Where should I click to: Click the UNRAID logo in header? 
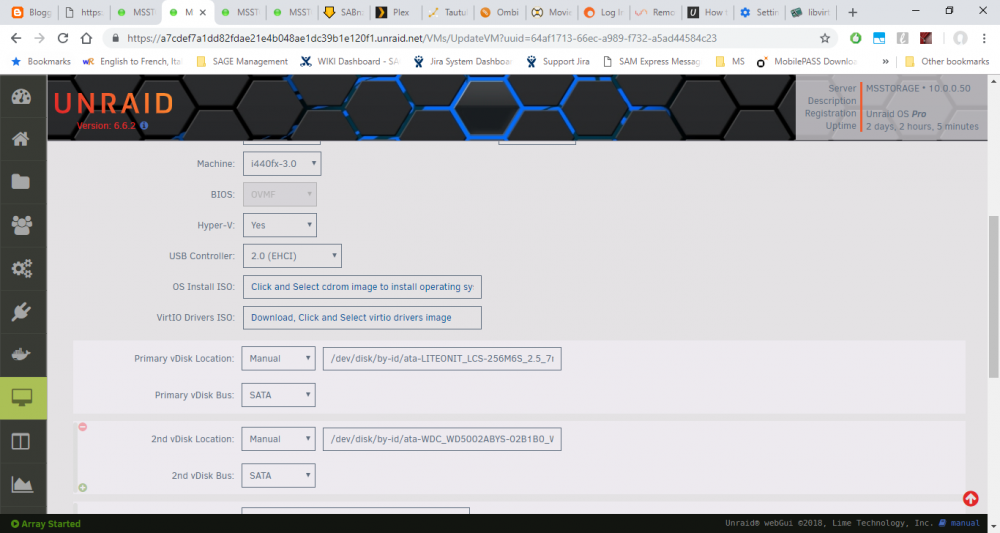coord(114,103)
